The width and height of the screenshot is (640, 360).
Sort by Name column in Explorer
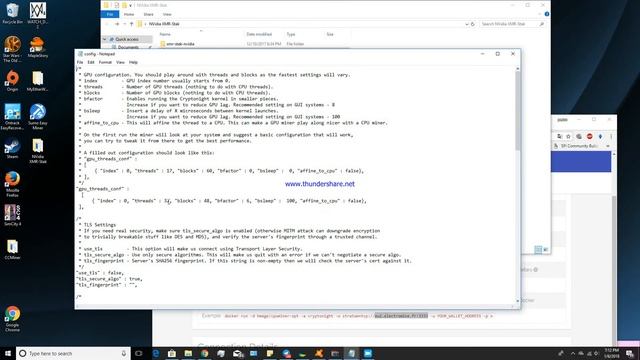click(x=165, y=34)
